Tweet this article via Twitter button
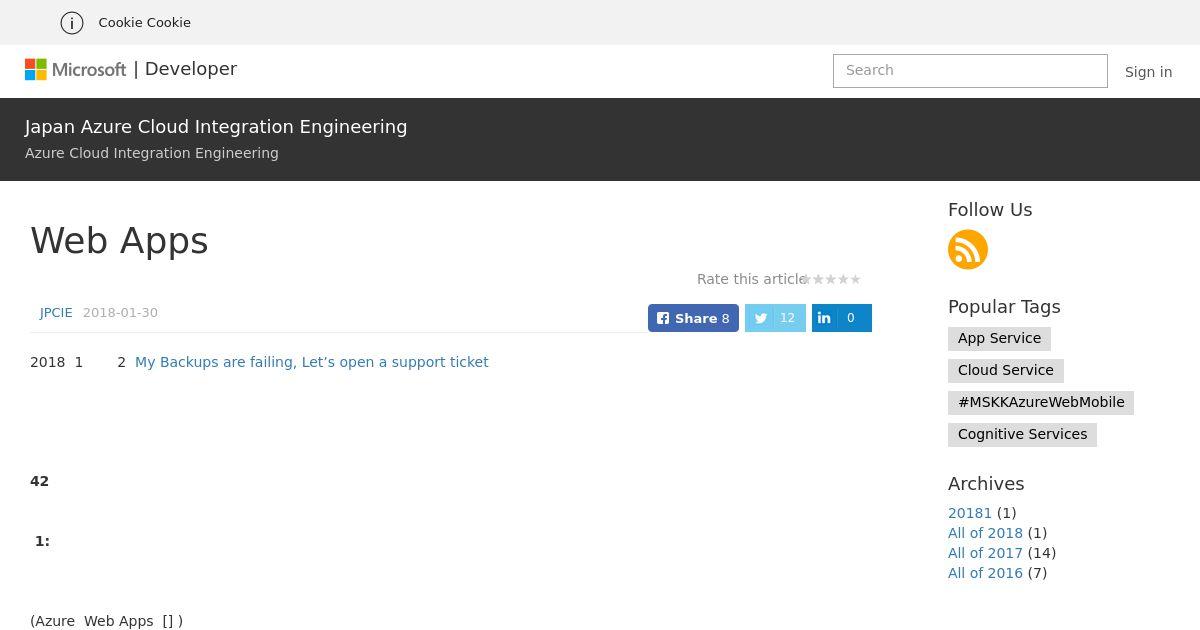 click(x=775, y=318)
